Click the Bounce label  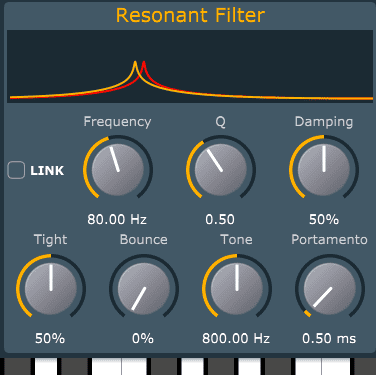(144, 240)
